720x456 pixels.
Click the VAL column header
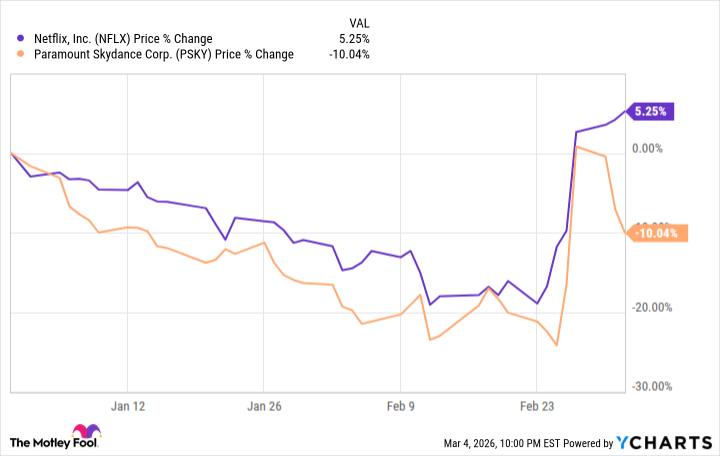point(358,21)
